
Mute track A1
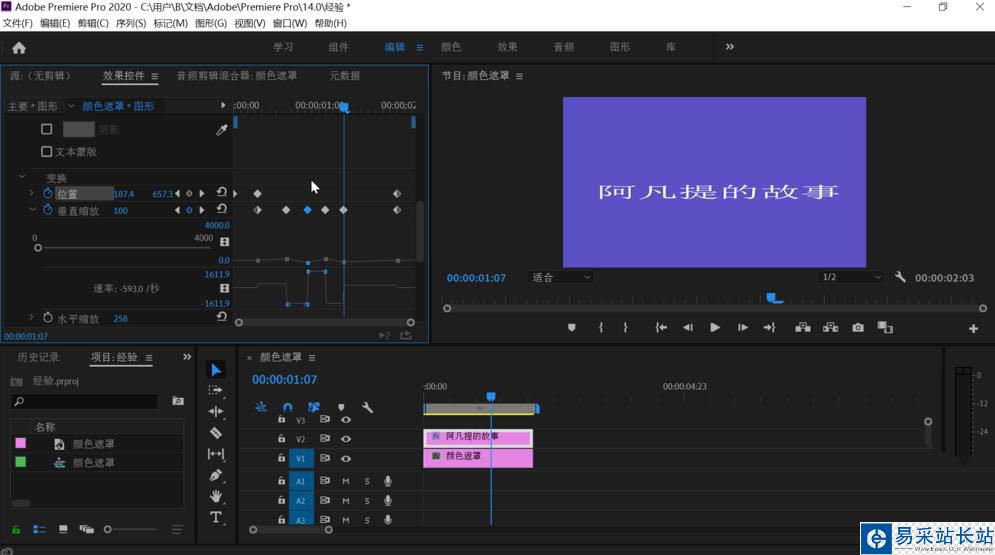[x=346, y=481]
